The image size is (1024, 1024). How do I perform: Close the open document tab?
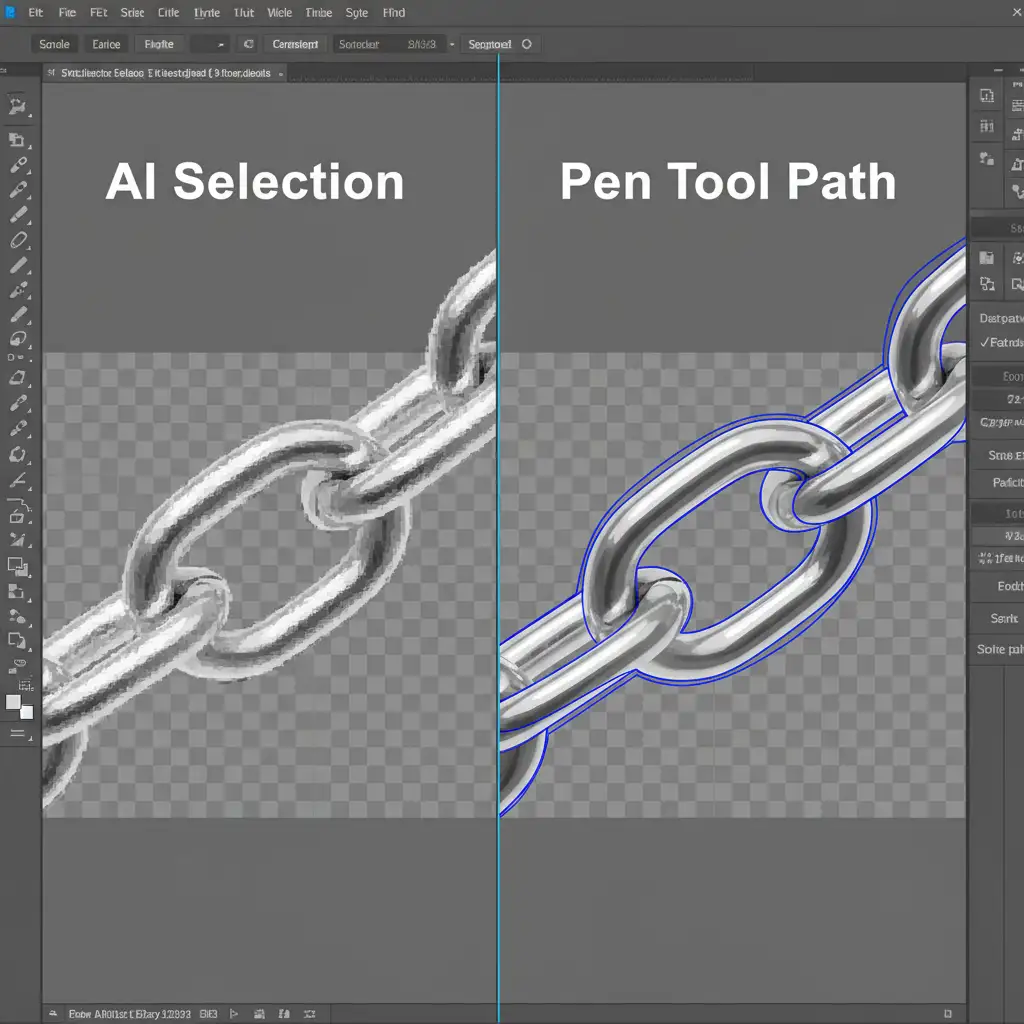coord(280,73)
